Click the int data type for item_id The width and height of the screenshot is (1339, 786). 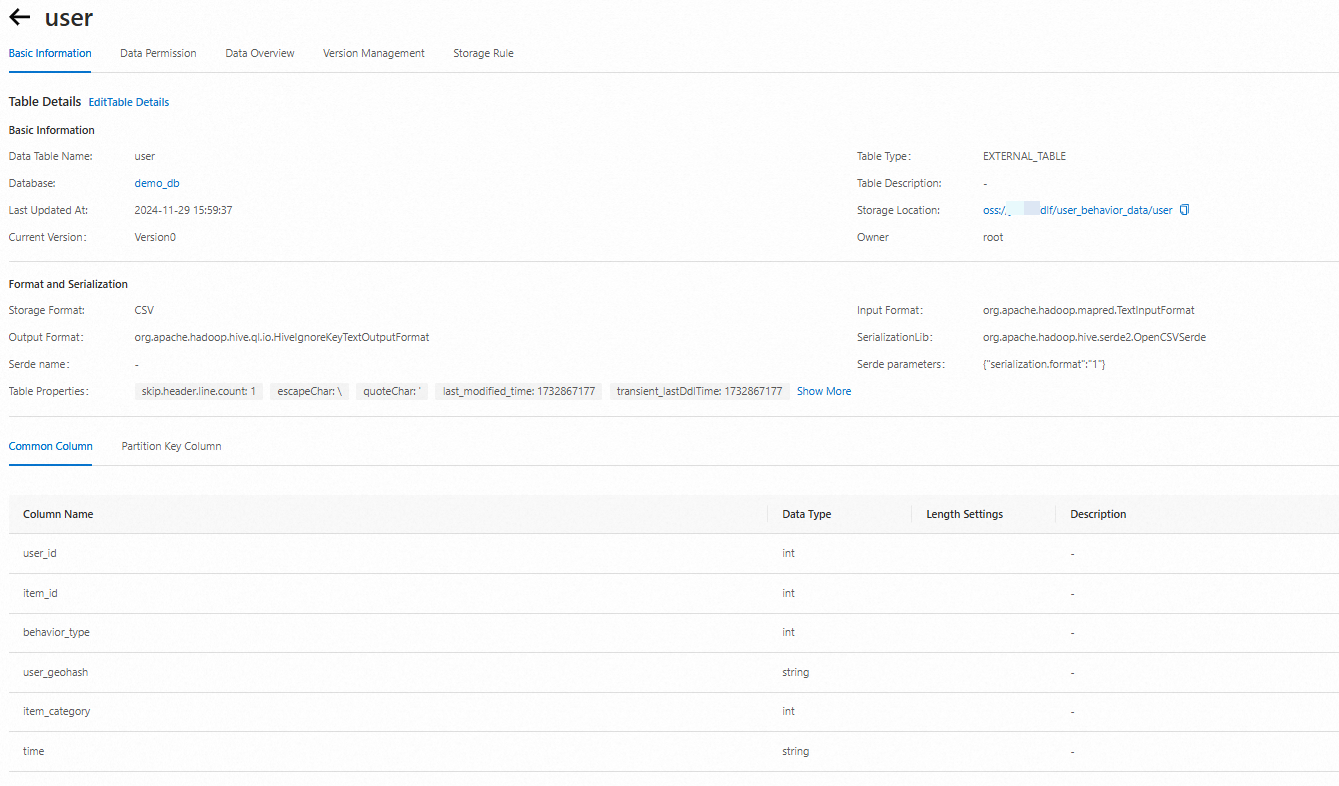click(x=789, y=593)
